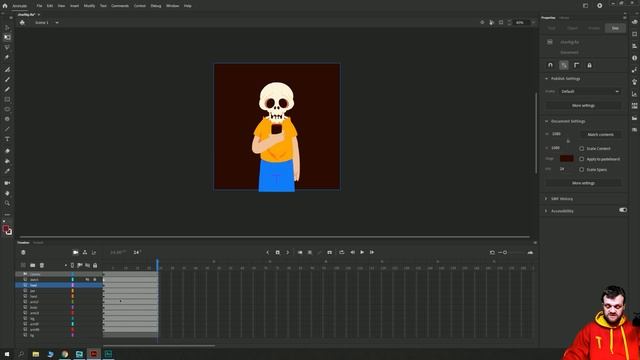This screenshot has width=640, height=360.
Task: Click the Windows Start button
Action: point(7,354)
